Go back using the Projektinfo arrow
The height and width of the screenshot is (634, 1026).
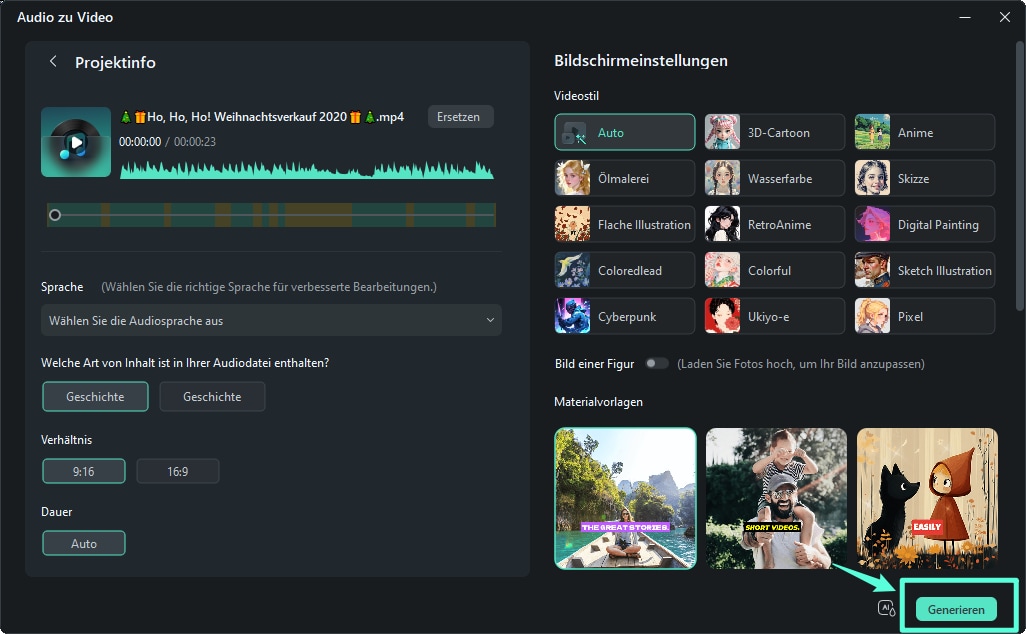point(53,62)
